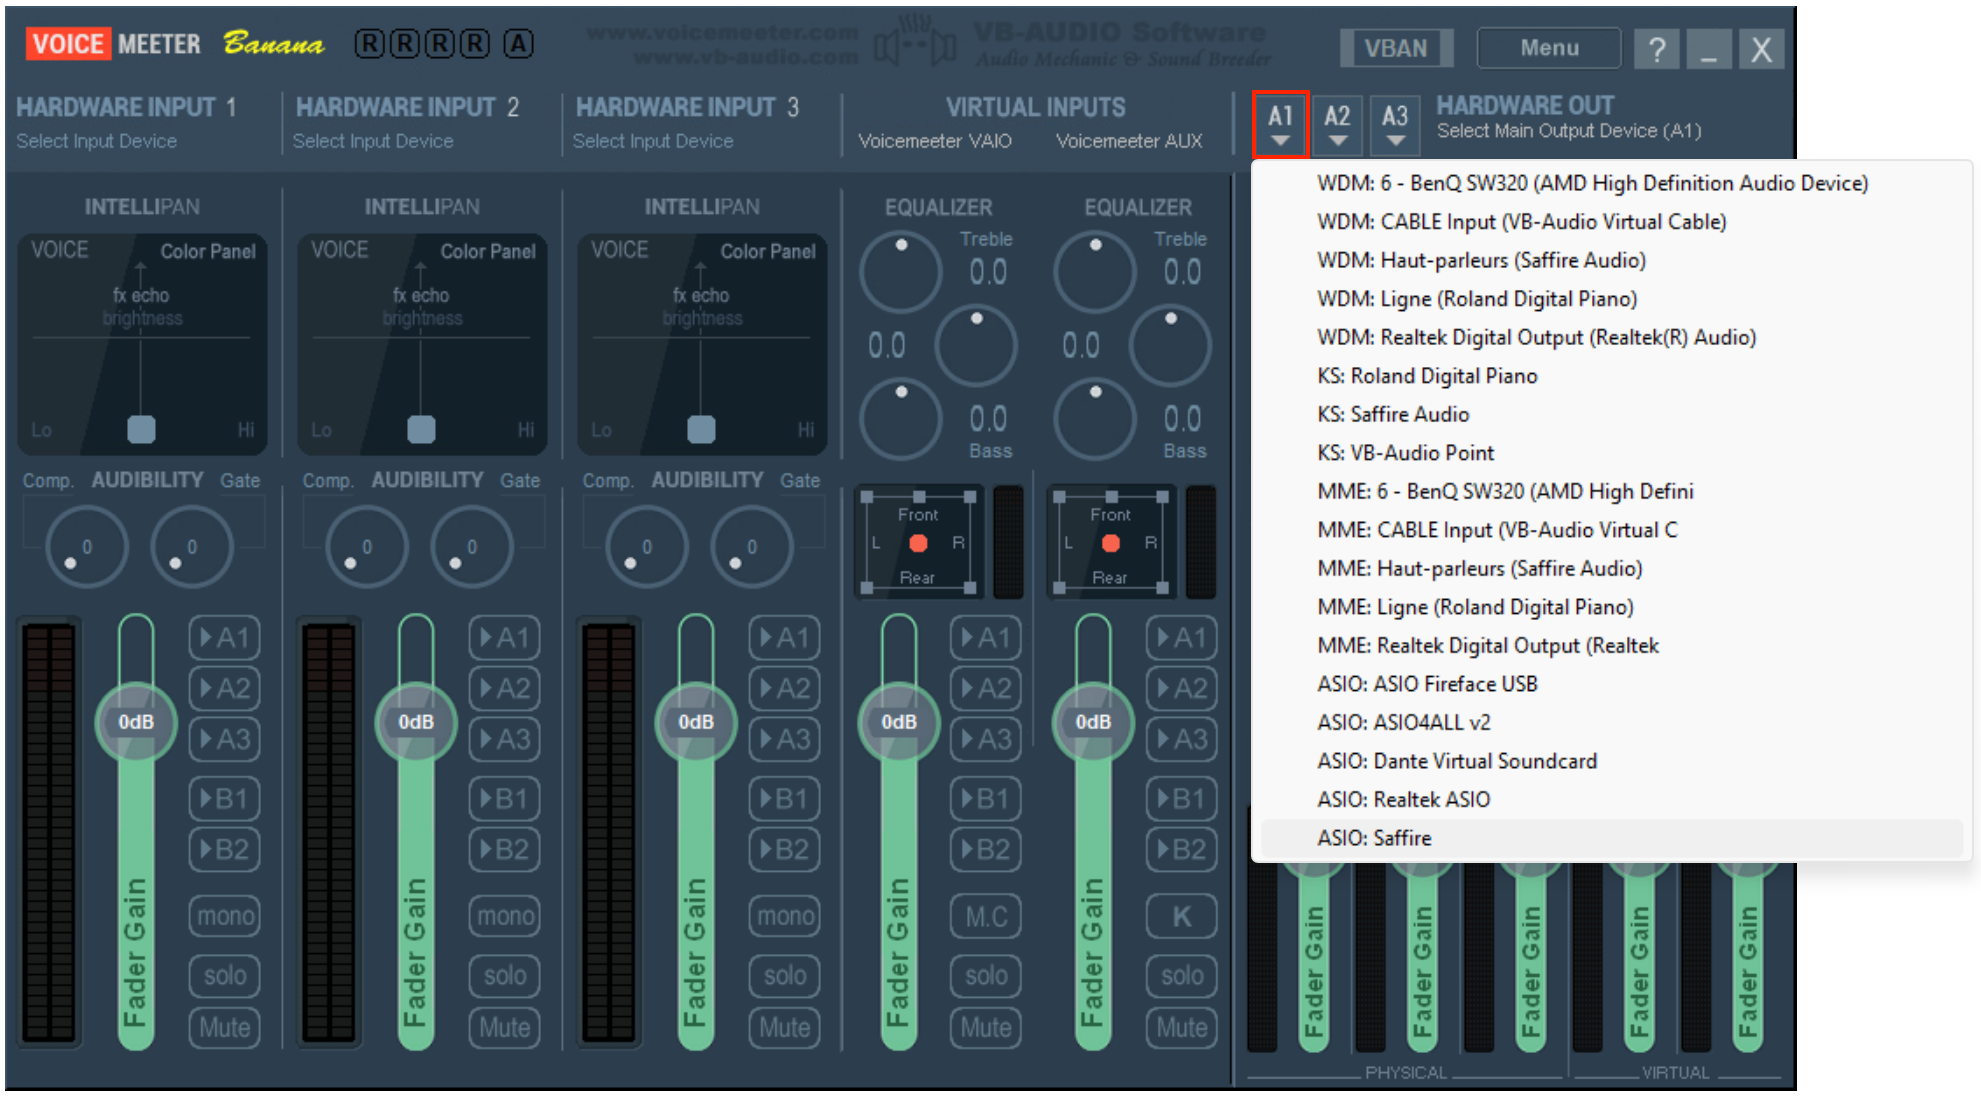Screen dimensions: 1981x1099
Task: Open the A3 hardware output device selector
Action: pyautogui.click(x=1395, y=124)
